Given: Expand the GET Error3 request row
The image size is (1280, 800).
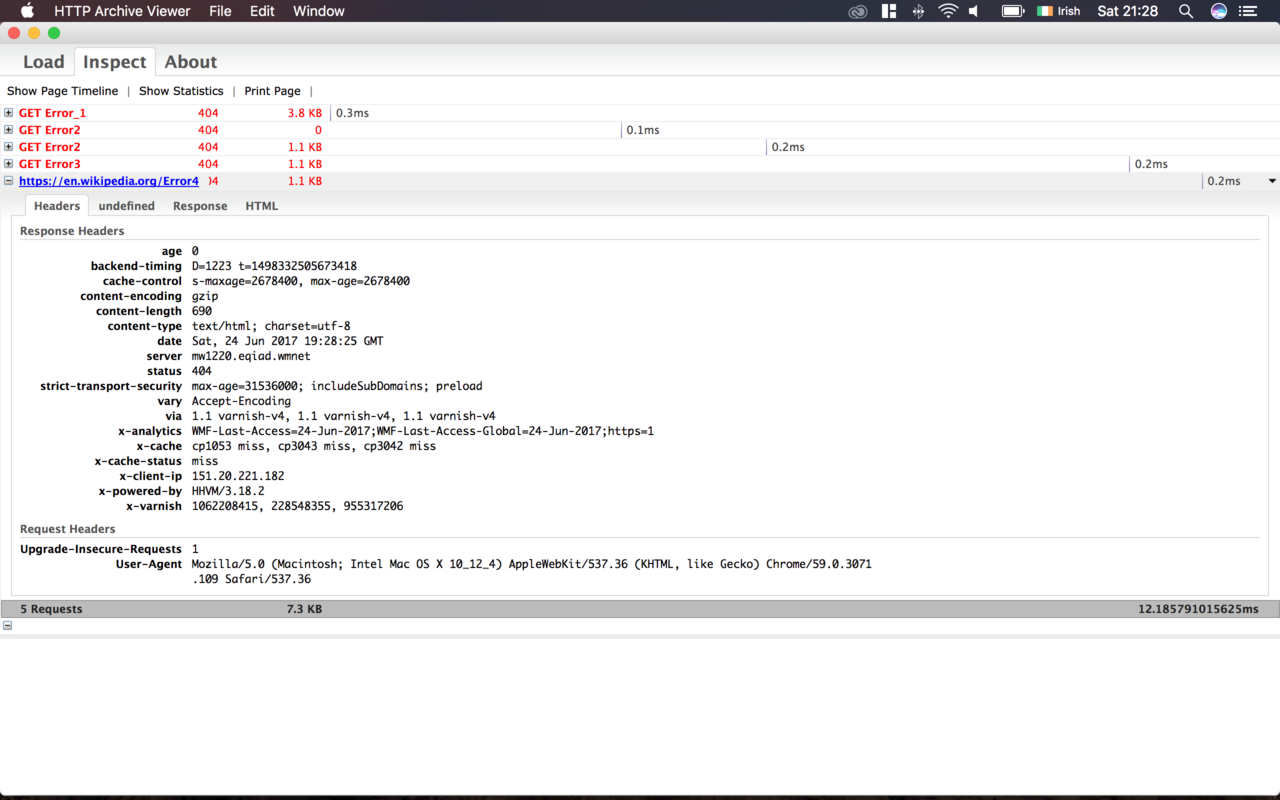Looking at the screenshot, I should tap(9, 164).
